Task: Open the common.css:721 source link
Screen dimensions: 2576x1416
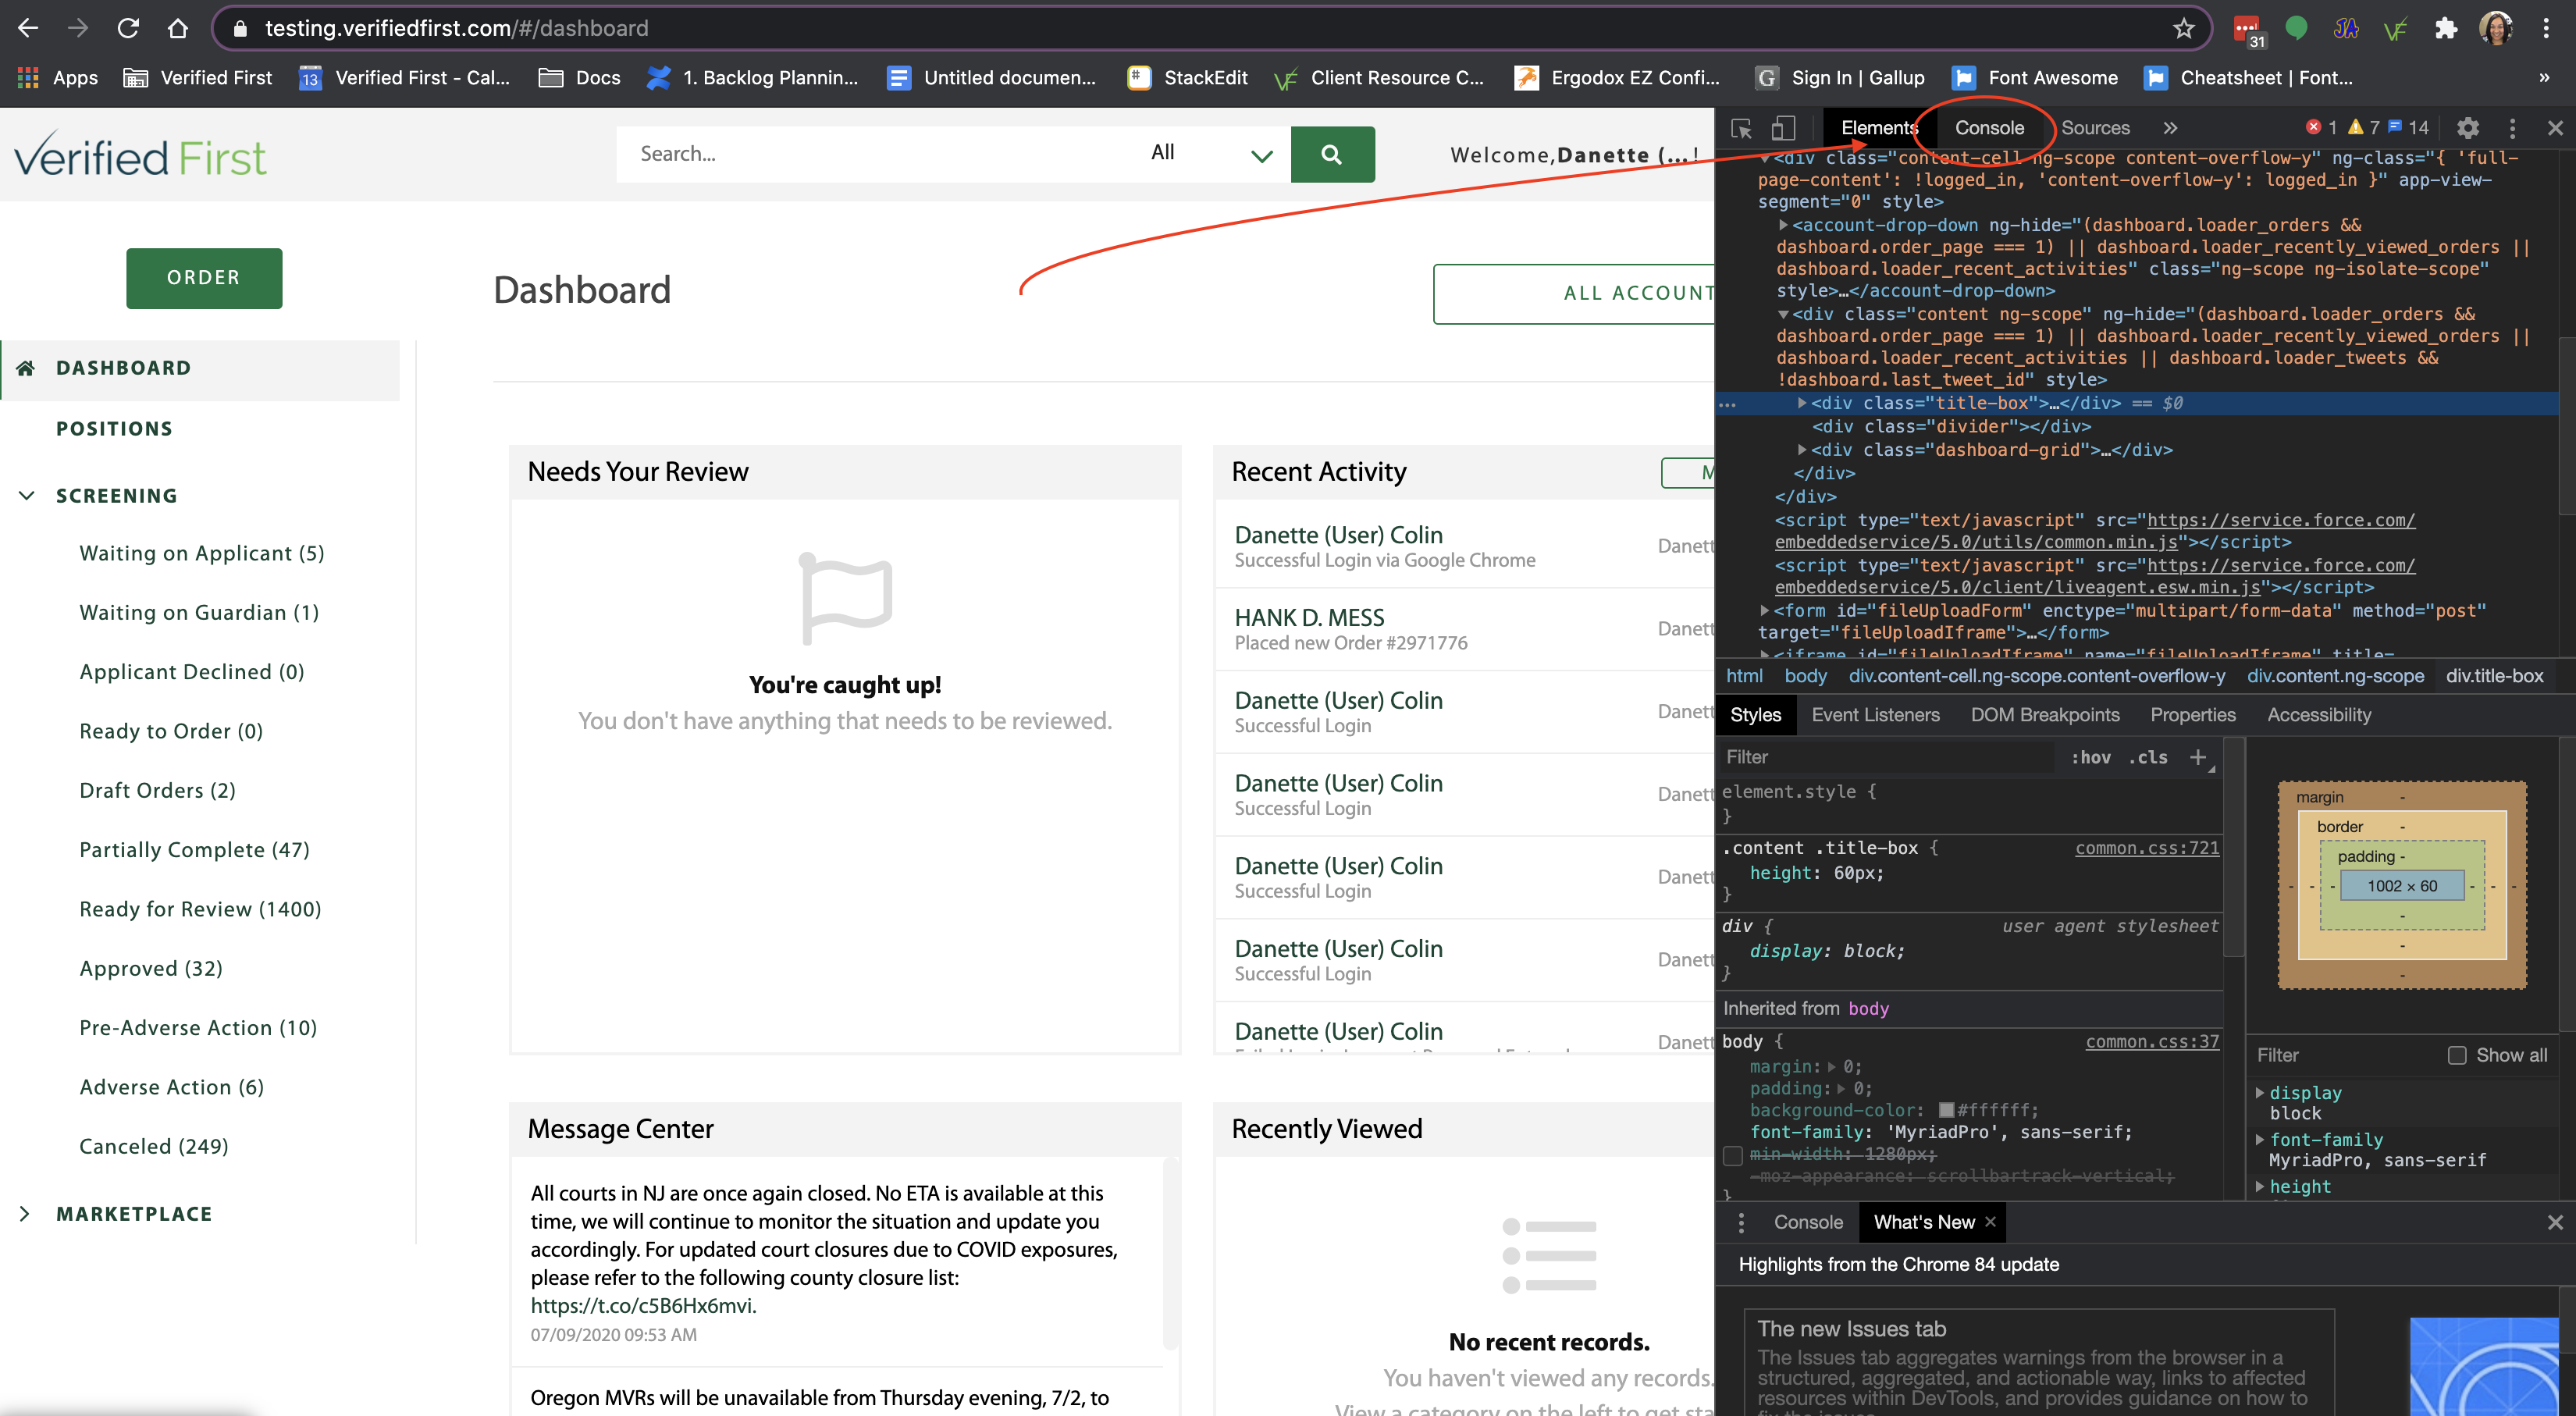Action: click(x=2146, y=848)
